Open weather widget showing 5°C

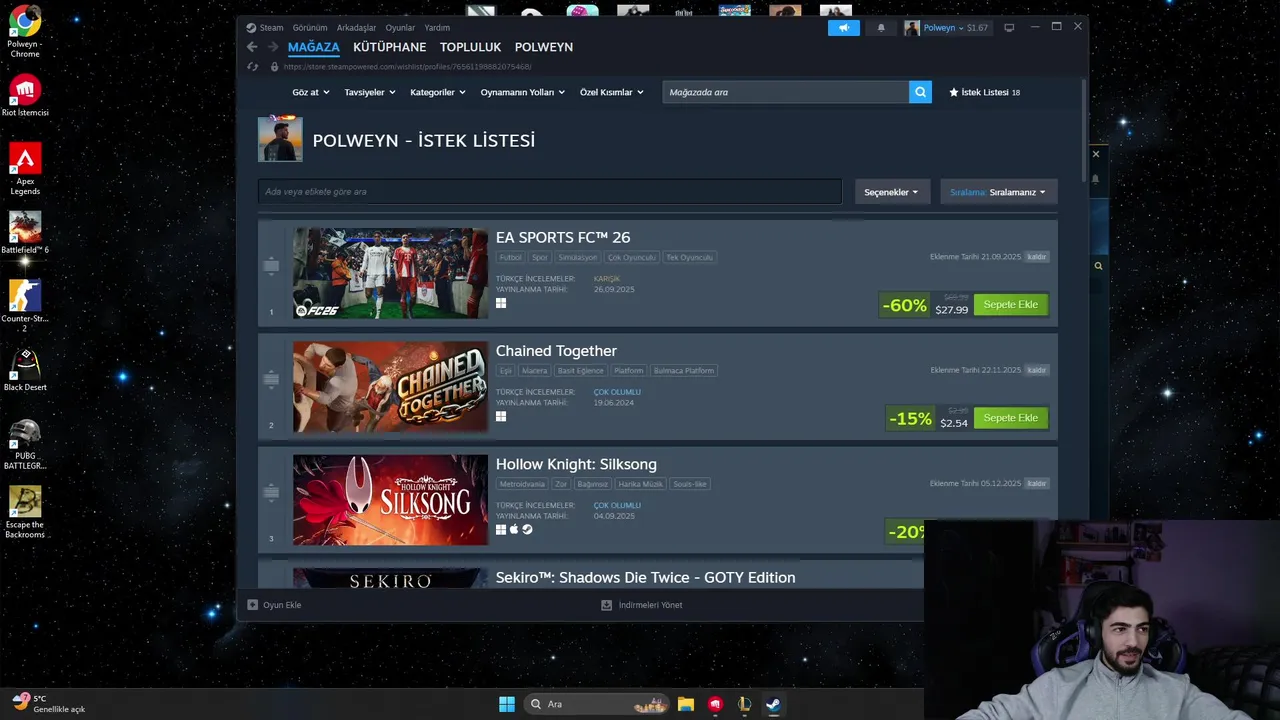tap(48, 704)
